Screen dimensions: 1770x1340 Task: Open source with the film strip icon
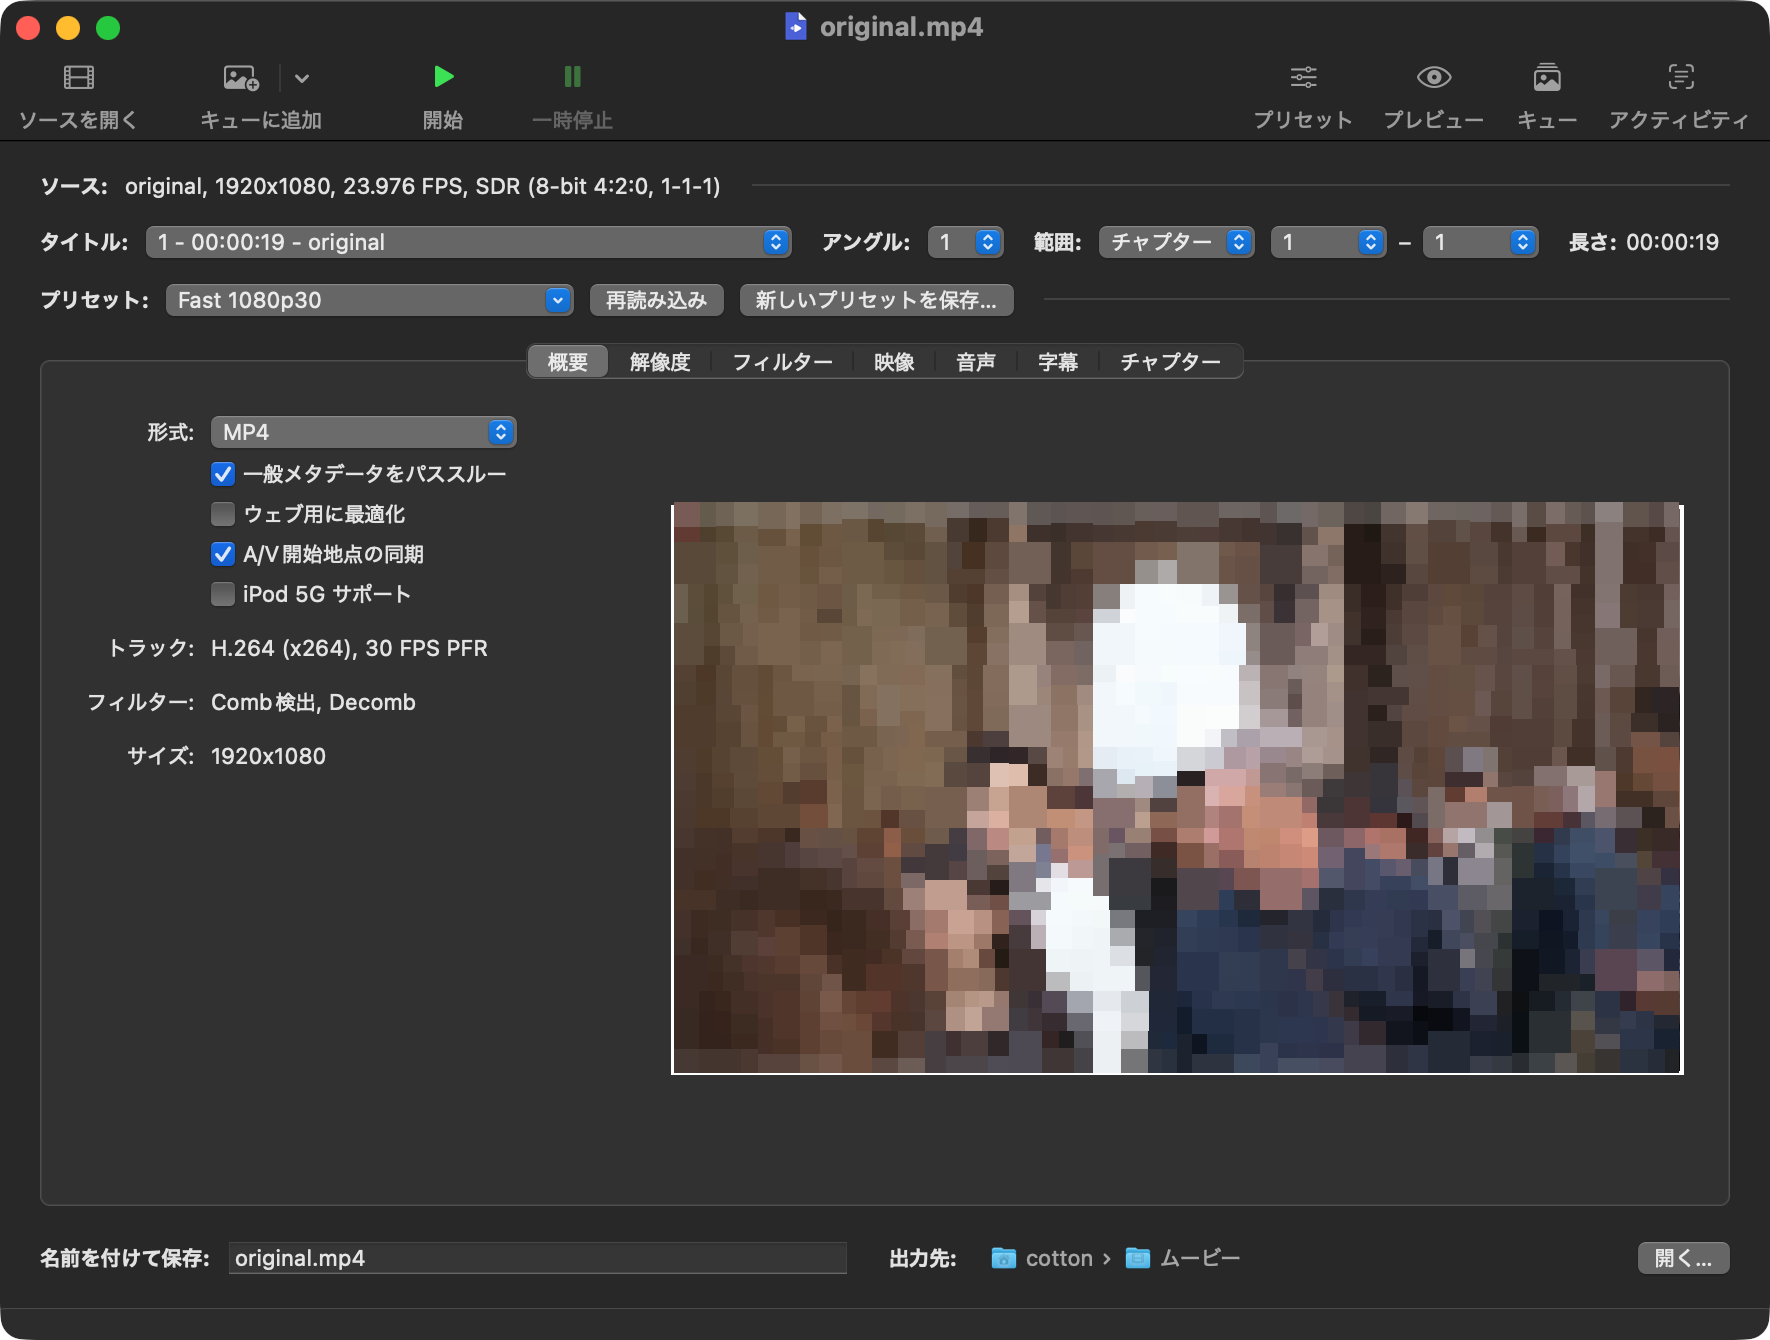pyautogui.click(x=78, y=77)
